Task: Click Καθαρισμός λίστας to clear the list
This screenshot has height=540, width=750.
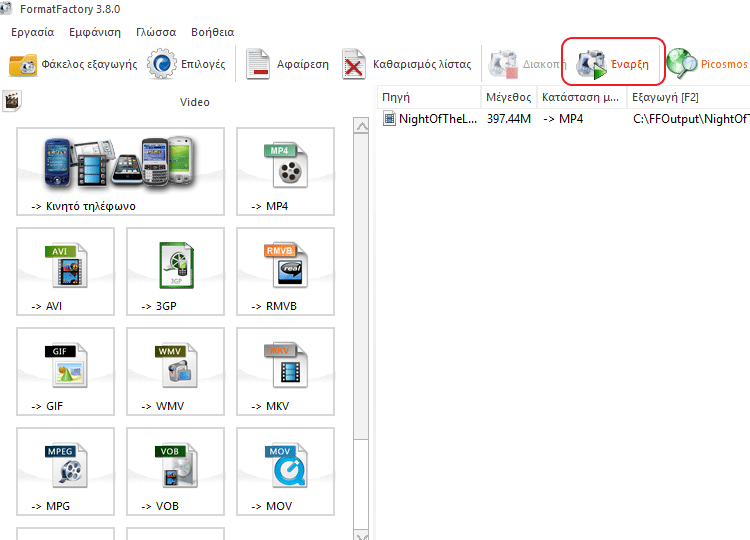Action: [407, 64]
